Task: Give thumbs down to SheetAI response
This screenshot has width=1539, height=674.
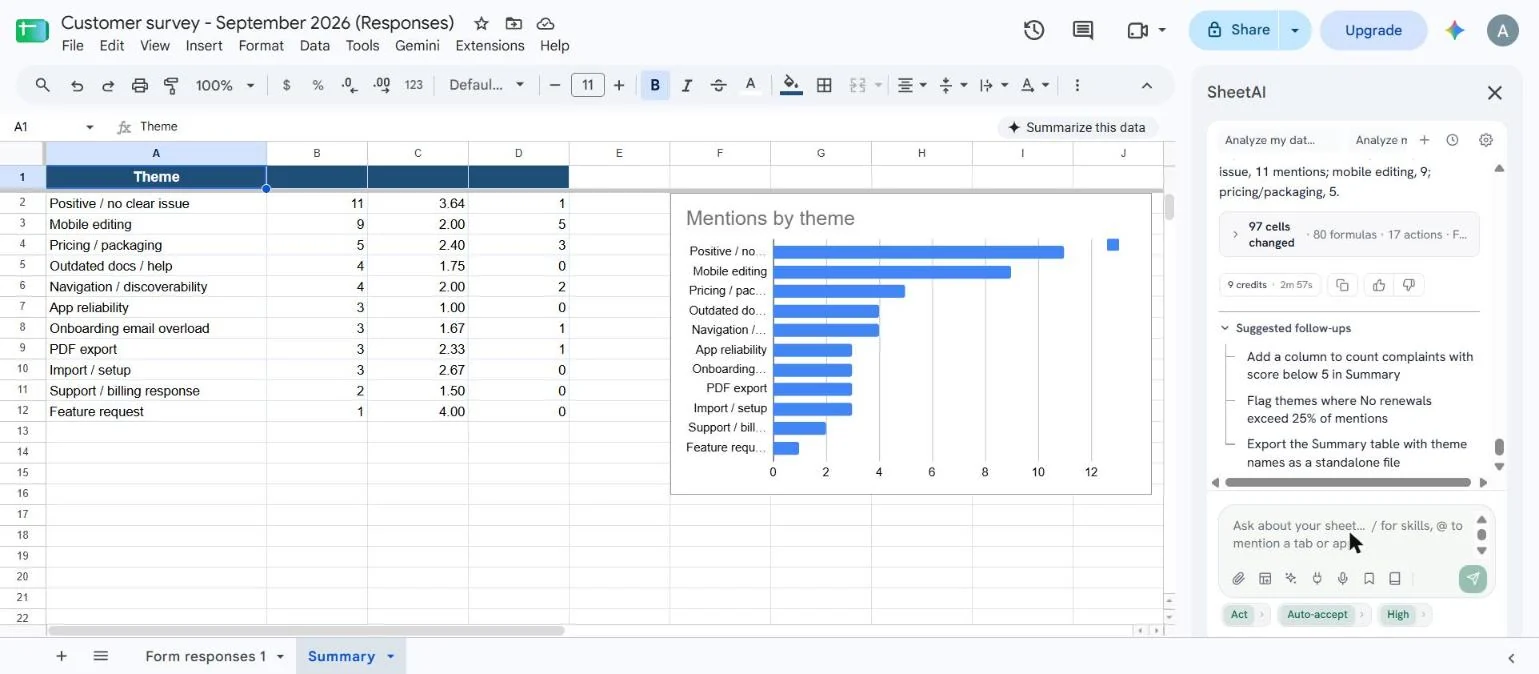Action: point(1409,285)
